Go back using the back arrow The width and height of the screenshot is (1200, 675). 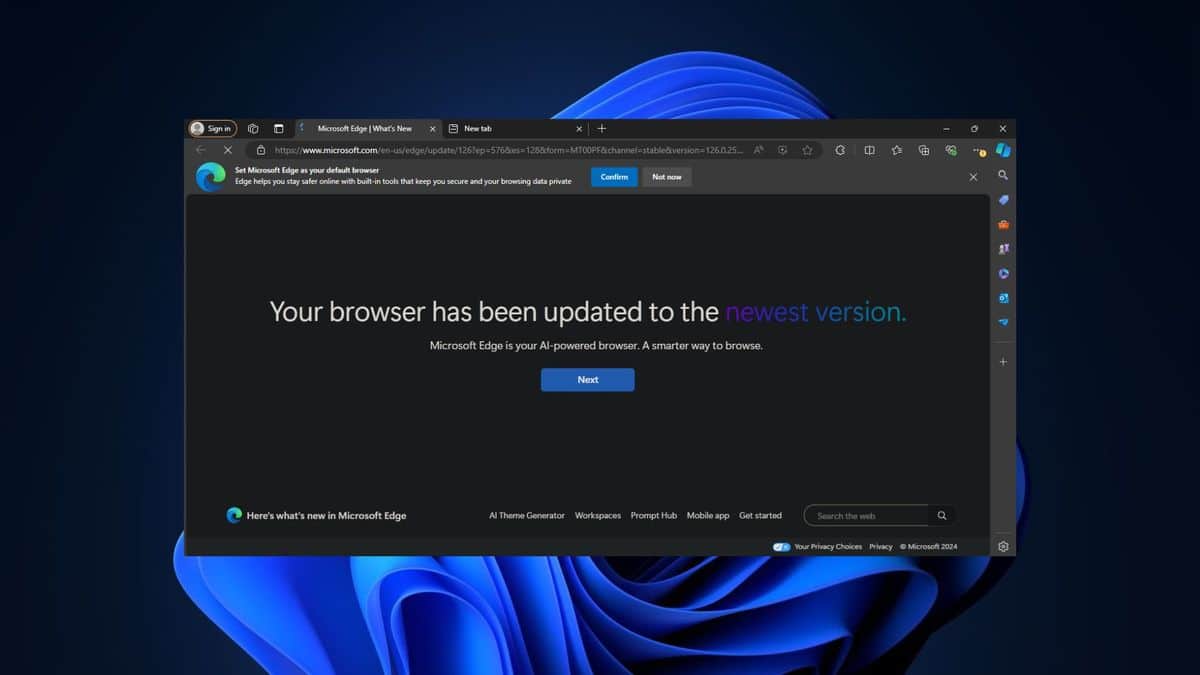tap(201, 150)
